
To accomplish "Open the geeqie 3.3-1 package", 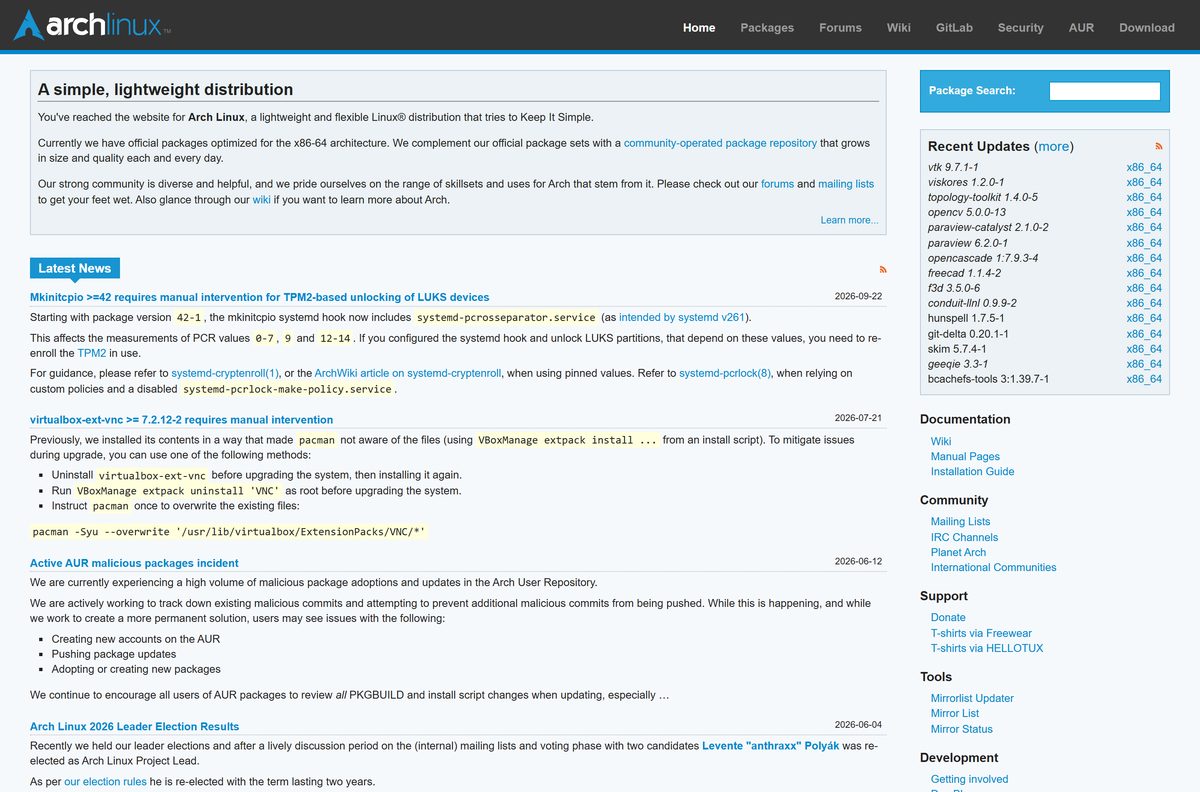I will [958, 364].
